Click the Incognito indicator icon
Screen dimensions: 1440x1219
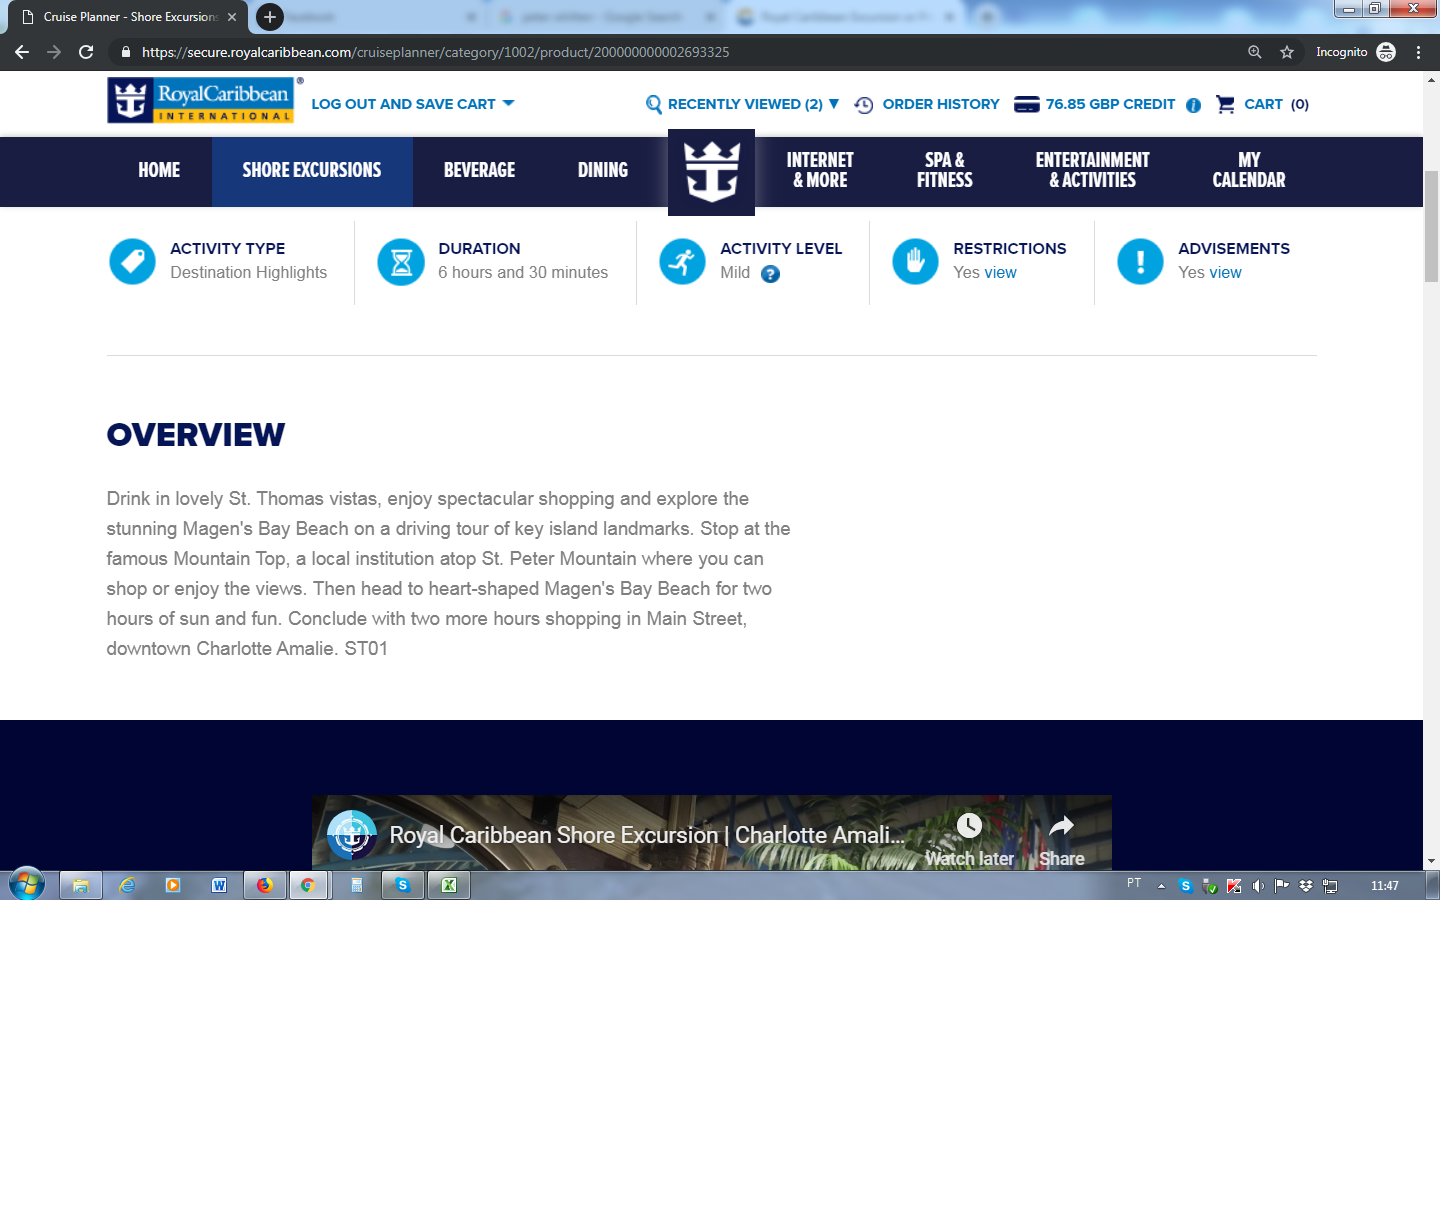click(1386, 52)
